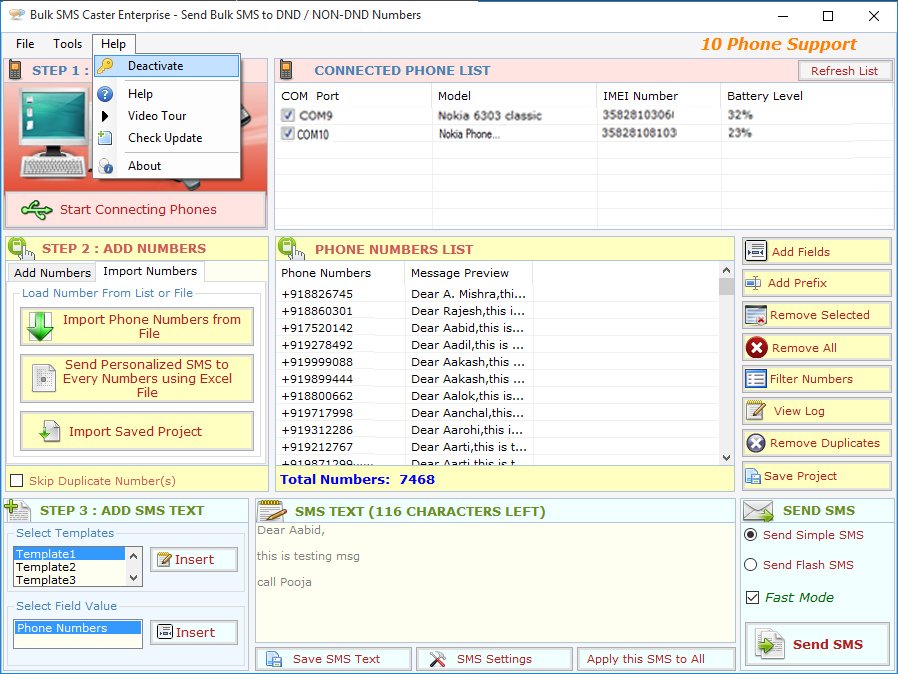Image resolution: width=898 pixels, height=674 pixels.
Task: Choose About from the Help menu
Action: (167, 166)
